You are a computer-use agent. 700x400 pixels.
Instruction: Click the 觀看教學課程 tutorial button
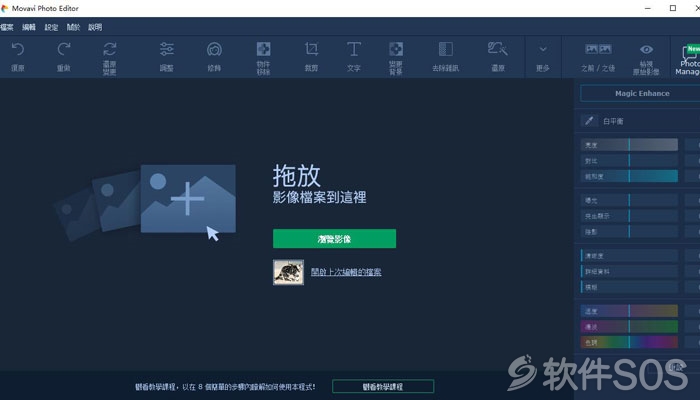[x=383, y=387]
